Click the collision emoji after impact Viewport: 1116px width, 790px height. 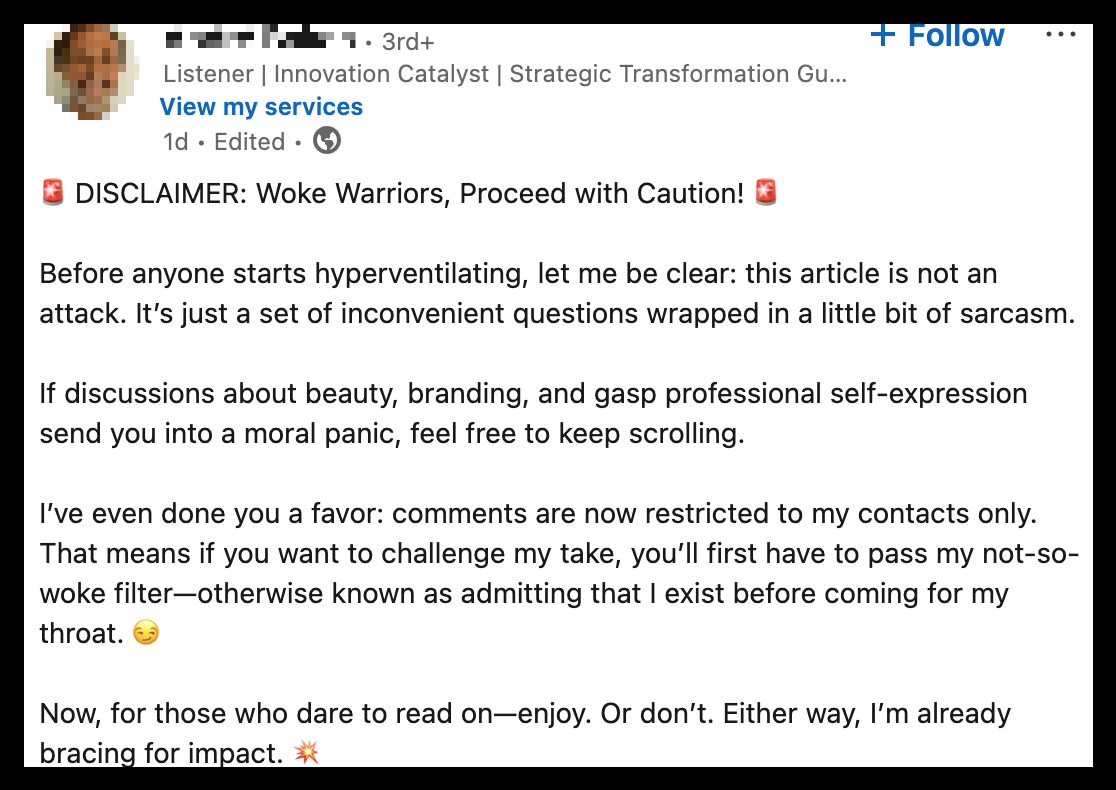point(306,752)
